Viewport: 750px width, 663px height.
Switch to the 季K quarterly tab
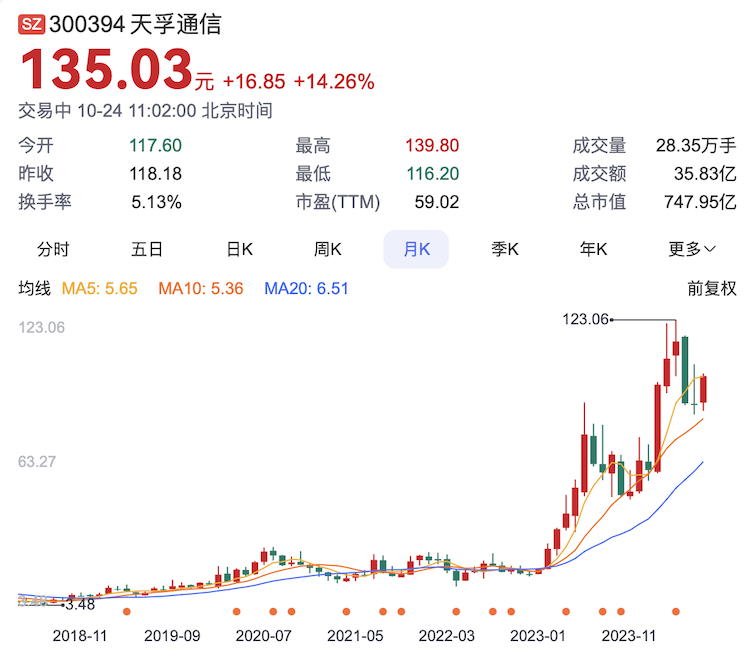point(505,249)
